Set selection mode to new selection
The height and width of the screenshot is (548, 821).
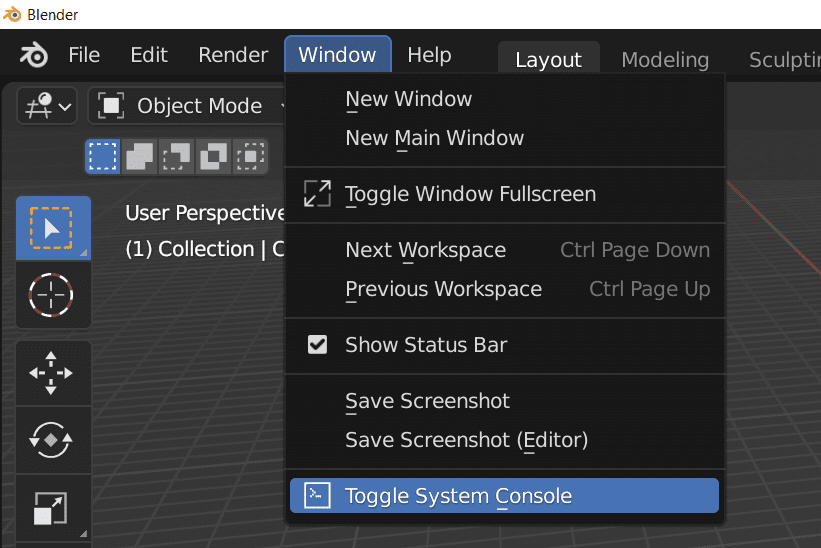click(x=103, y=156)
